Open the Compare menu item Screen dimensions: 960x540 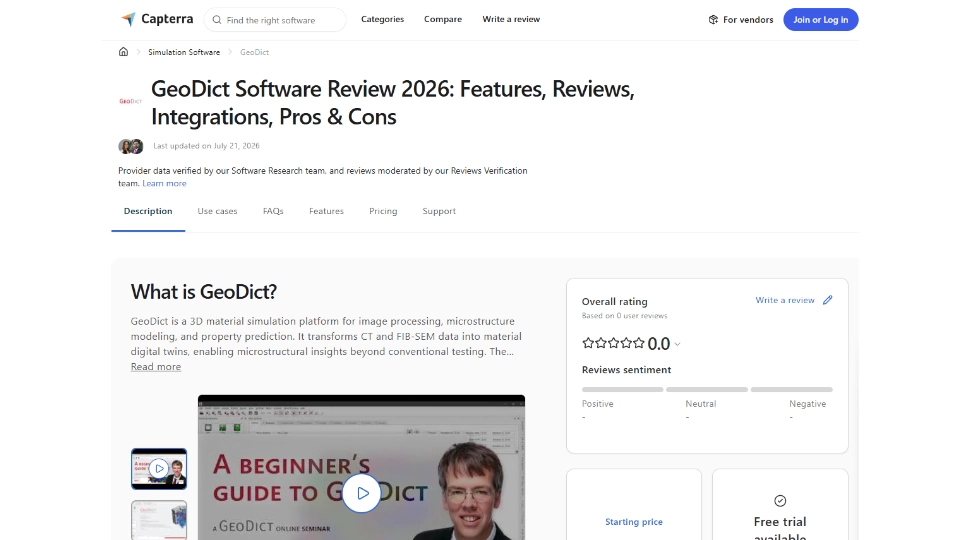click(x=443, y=19)
